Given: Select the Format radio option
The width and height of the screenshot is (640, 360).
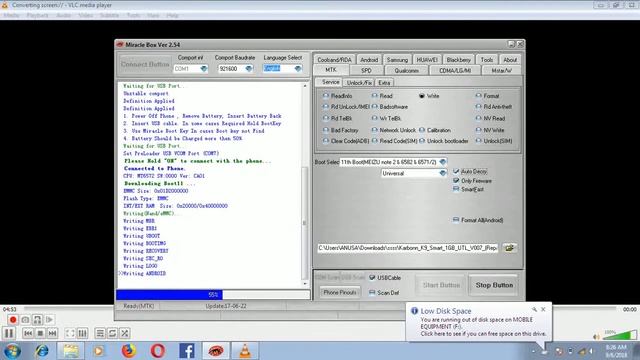Looking at the screenshot, I should coord(487,96).
